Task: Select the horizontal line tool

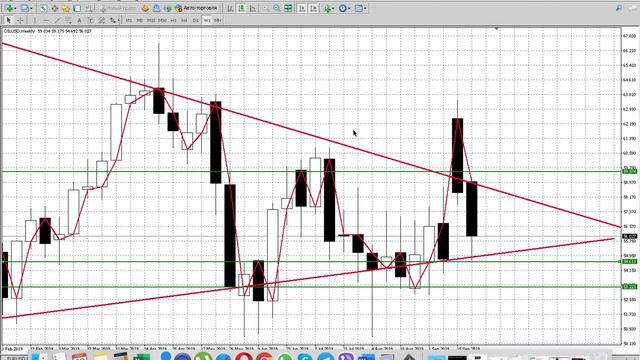Action: (46, 20)
